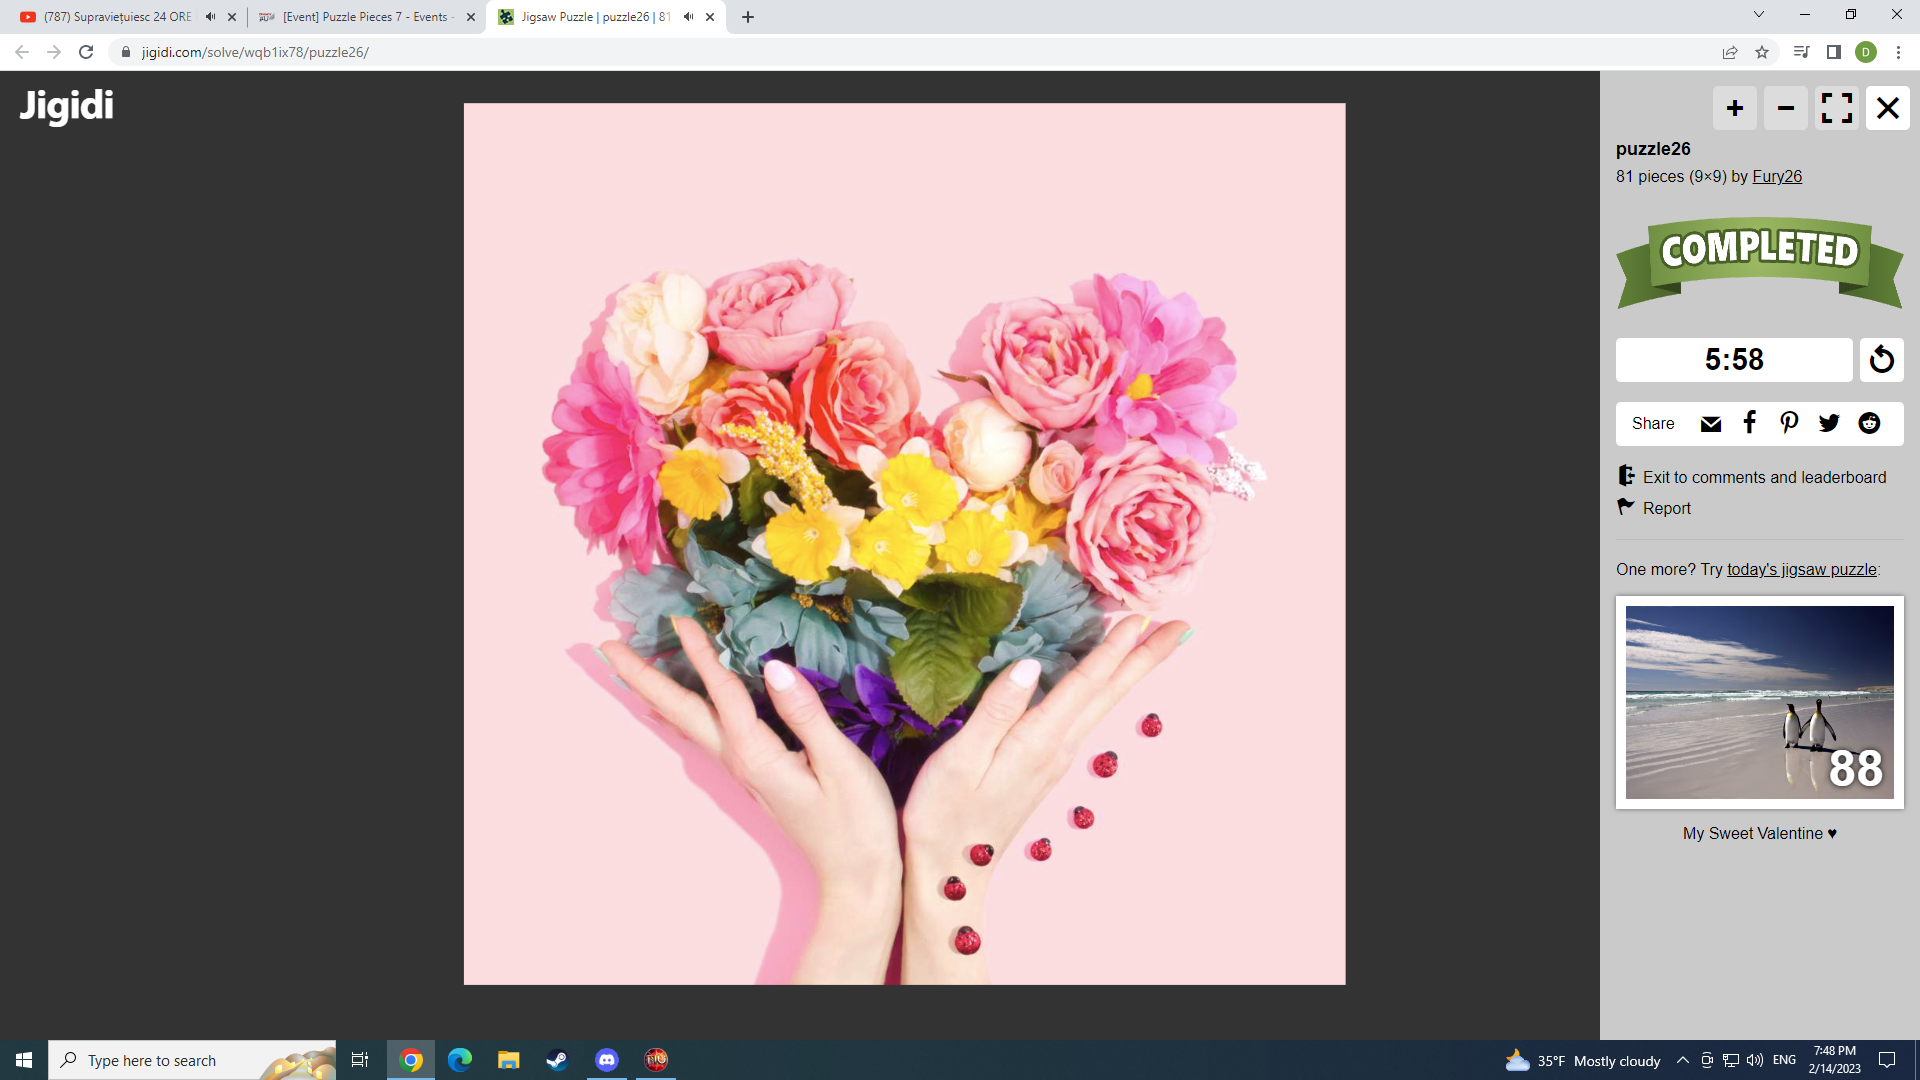
Task: Open the Meet Now tray icon
Action: (x=1707, y=1060)
